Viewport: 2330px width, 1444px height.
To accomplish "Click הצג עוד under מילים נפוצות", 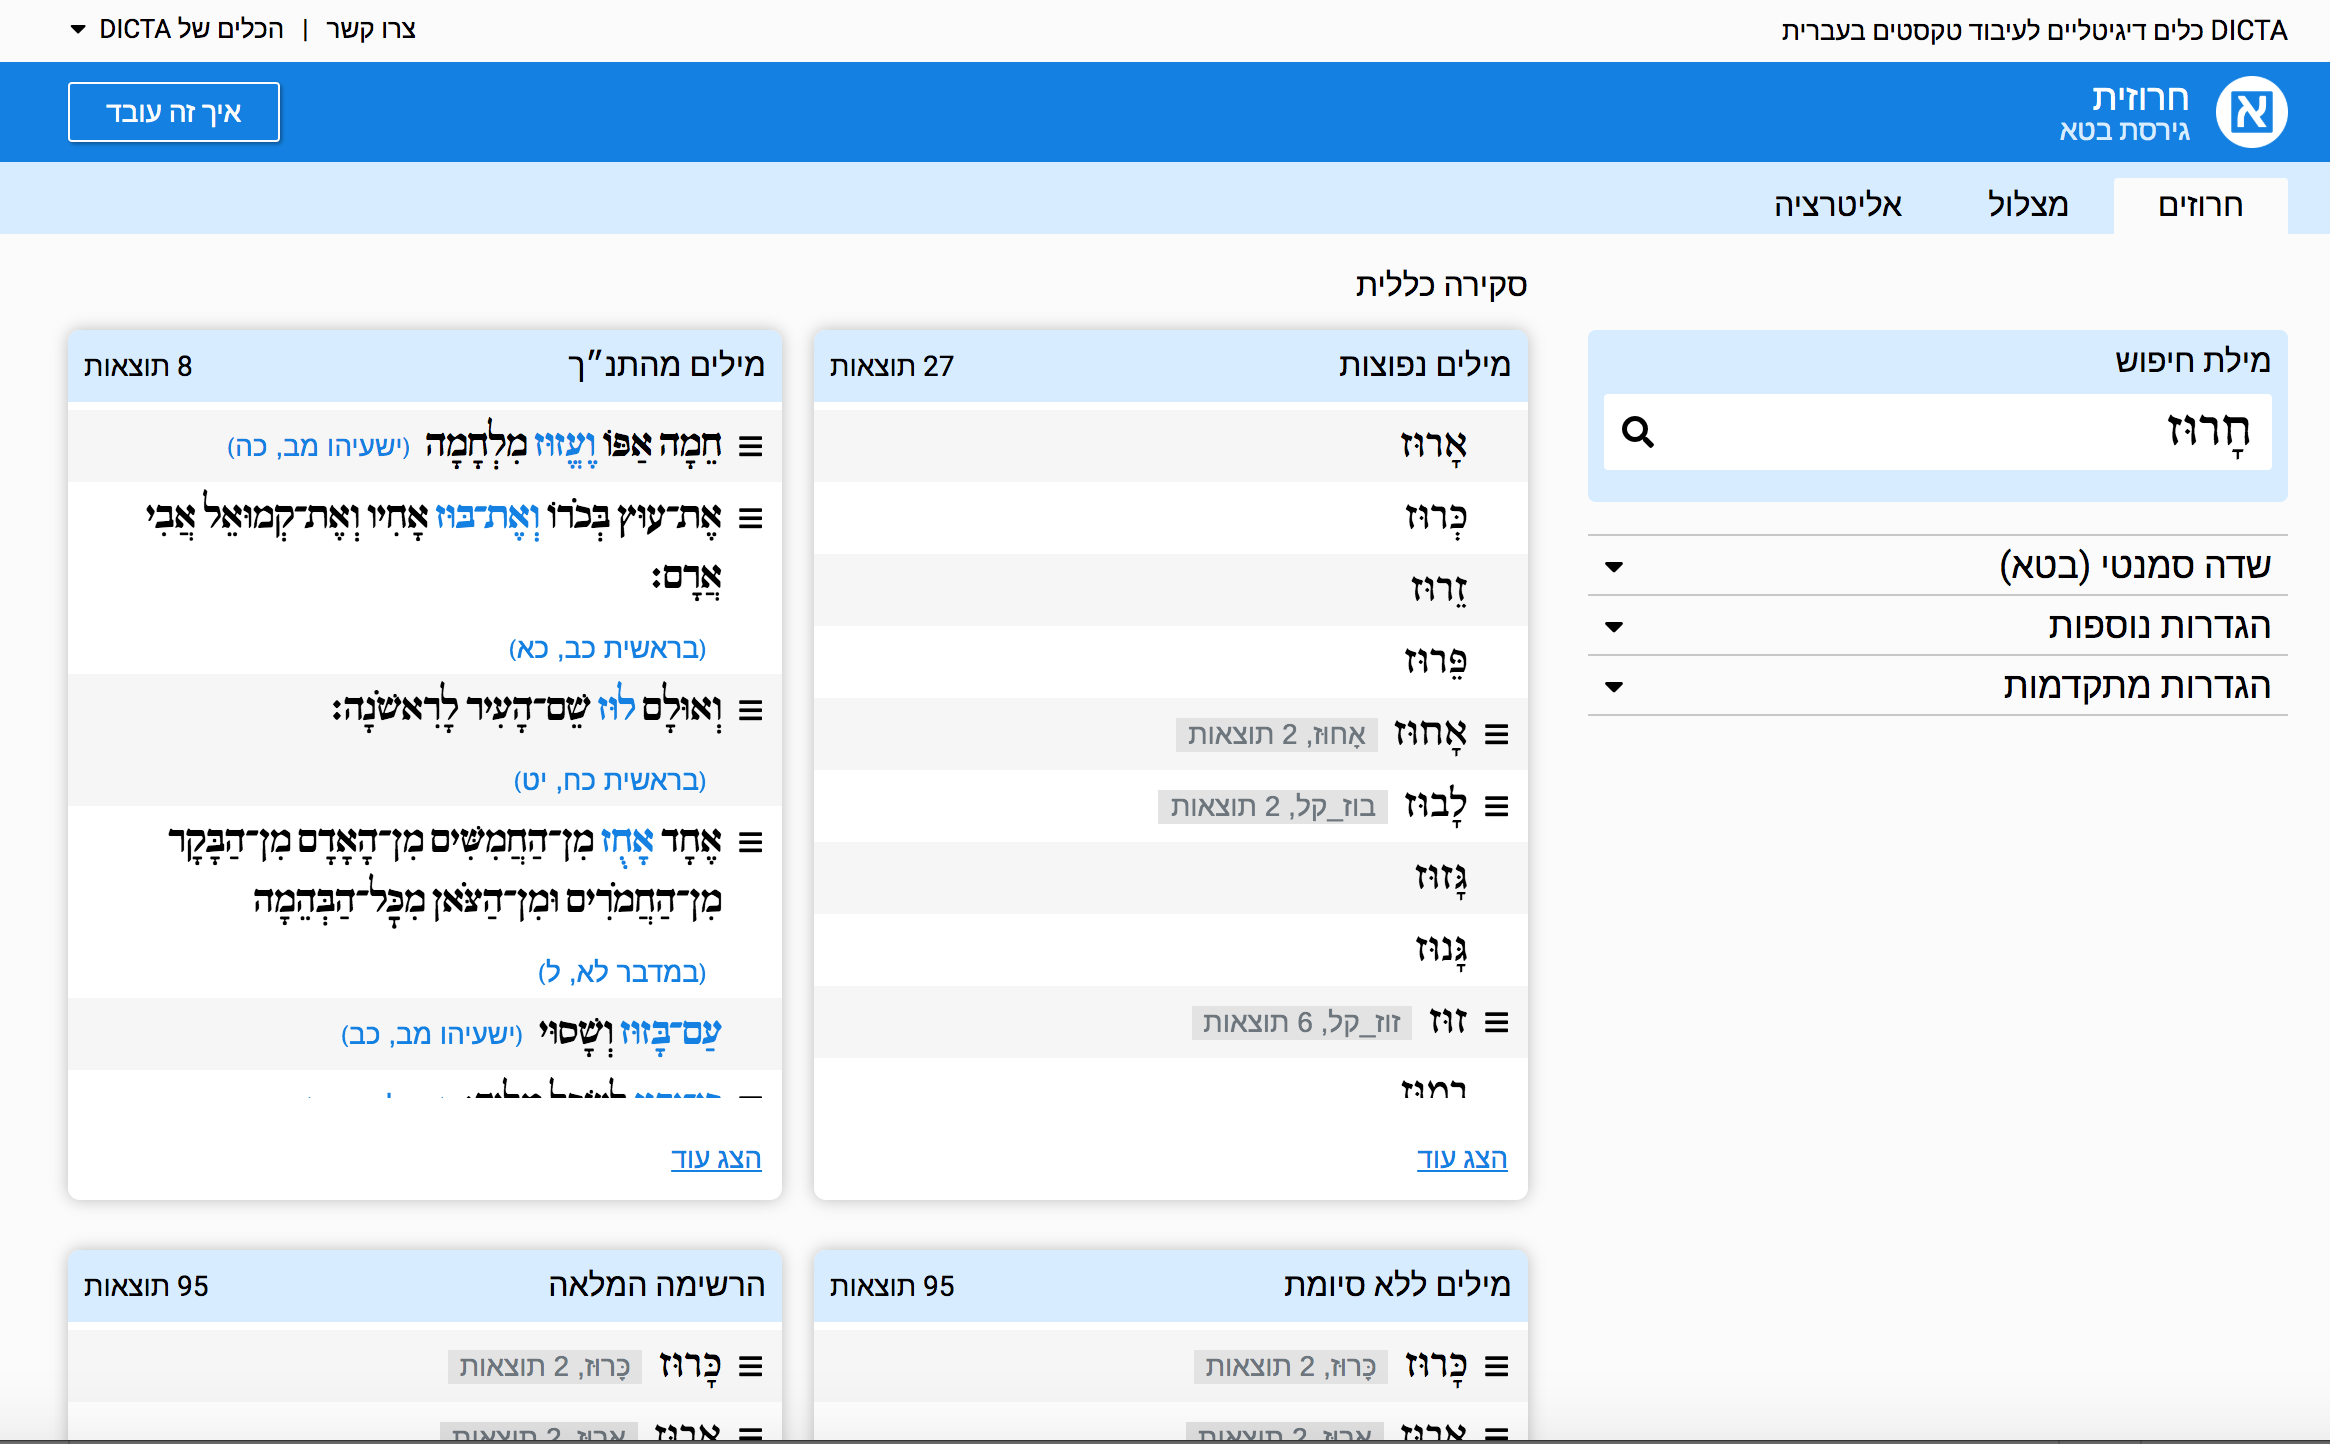I will 1461,1158.
